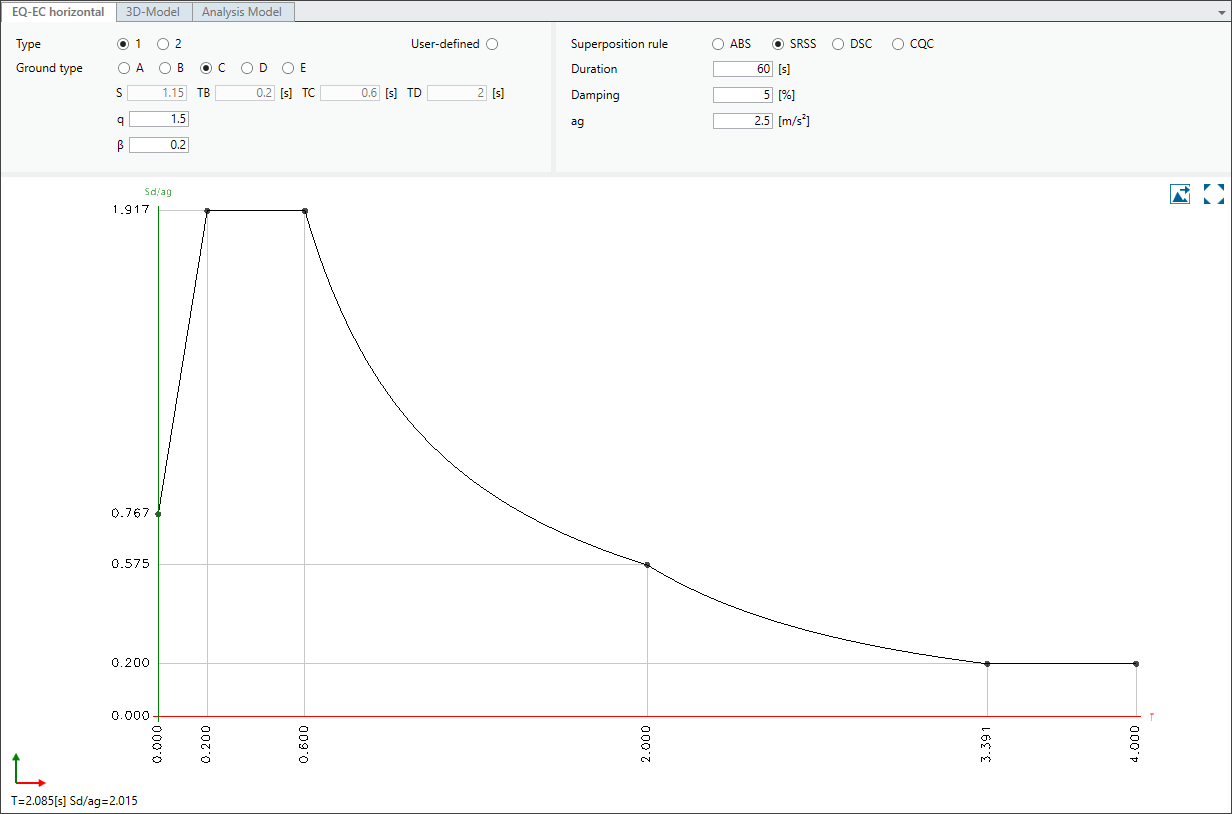Enable the User-defined radio option
1232x814 pixels.
(492, 44)
